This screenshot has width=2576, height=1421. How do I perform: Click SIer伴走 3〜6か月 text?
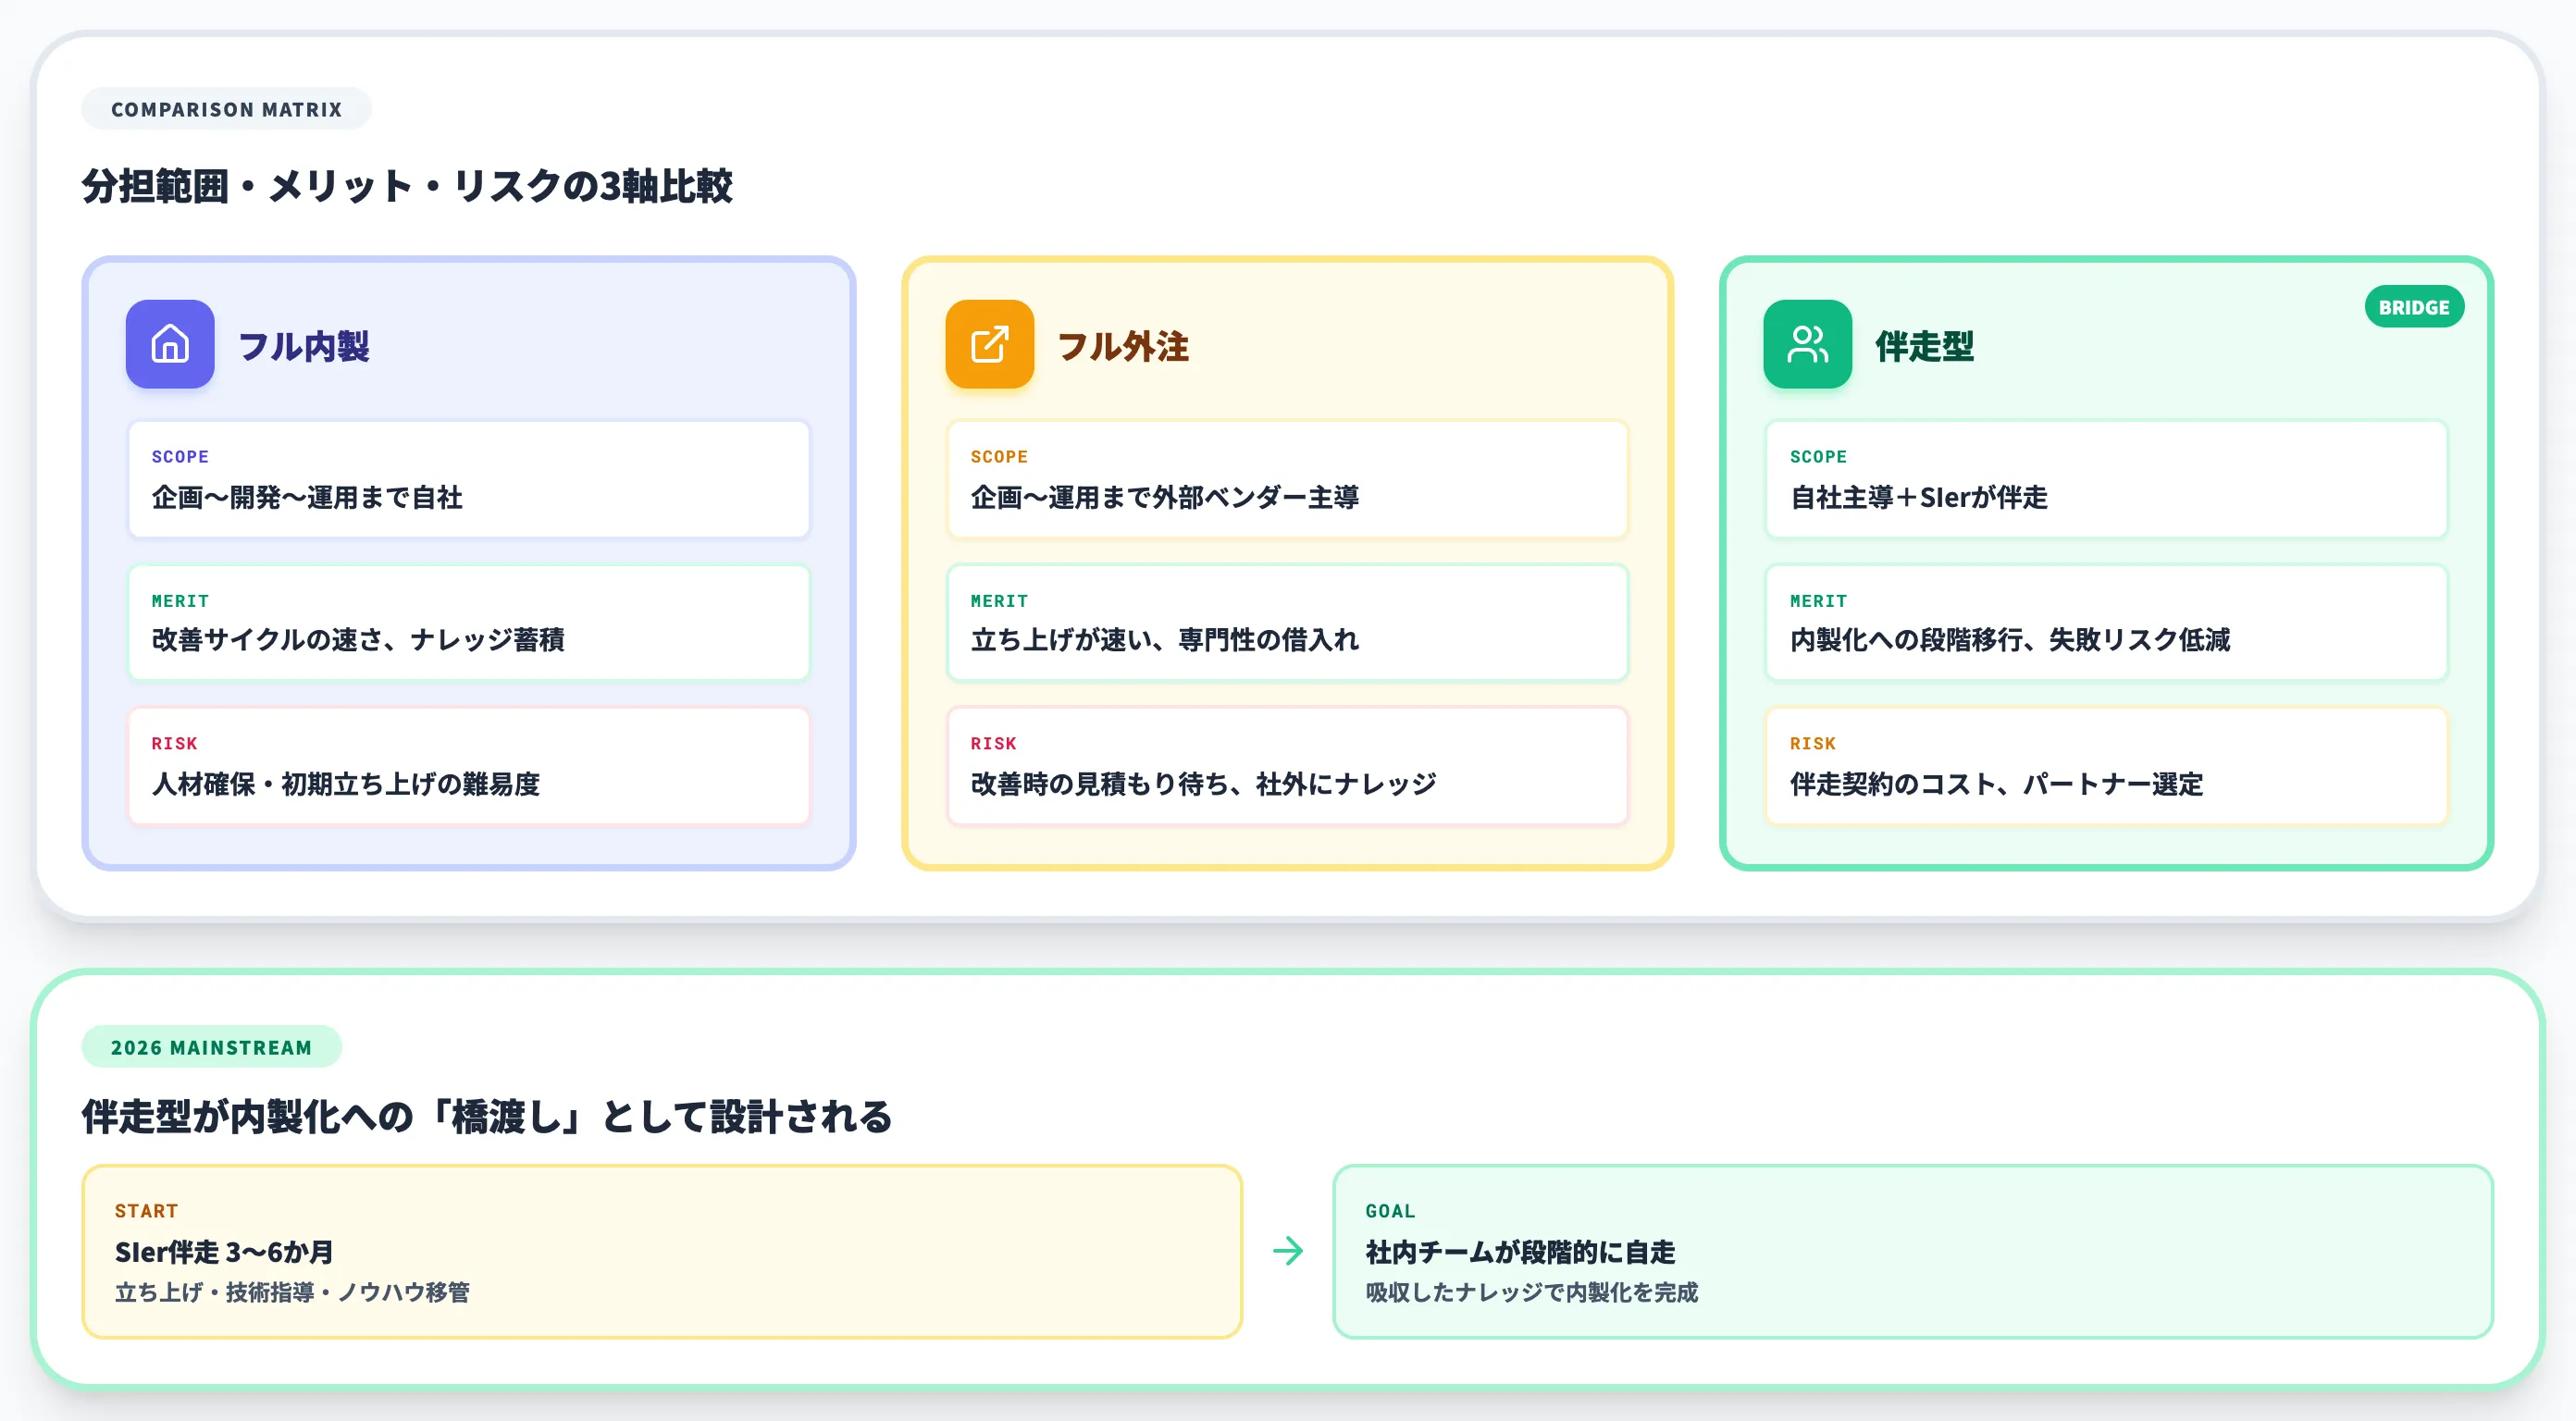(x=224, y=1252)
